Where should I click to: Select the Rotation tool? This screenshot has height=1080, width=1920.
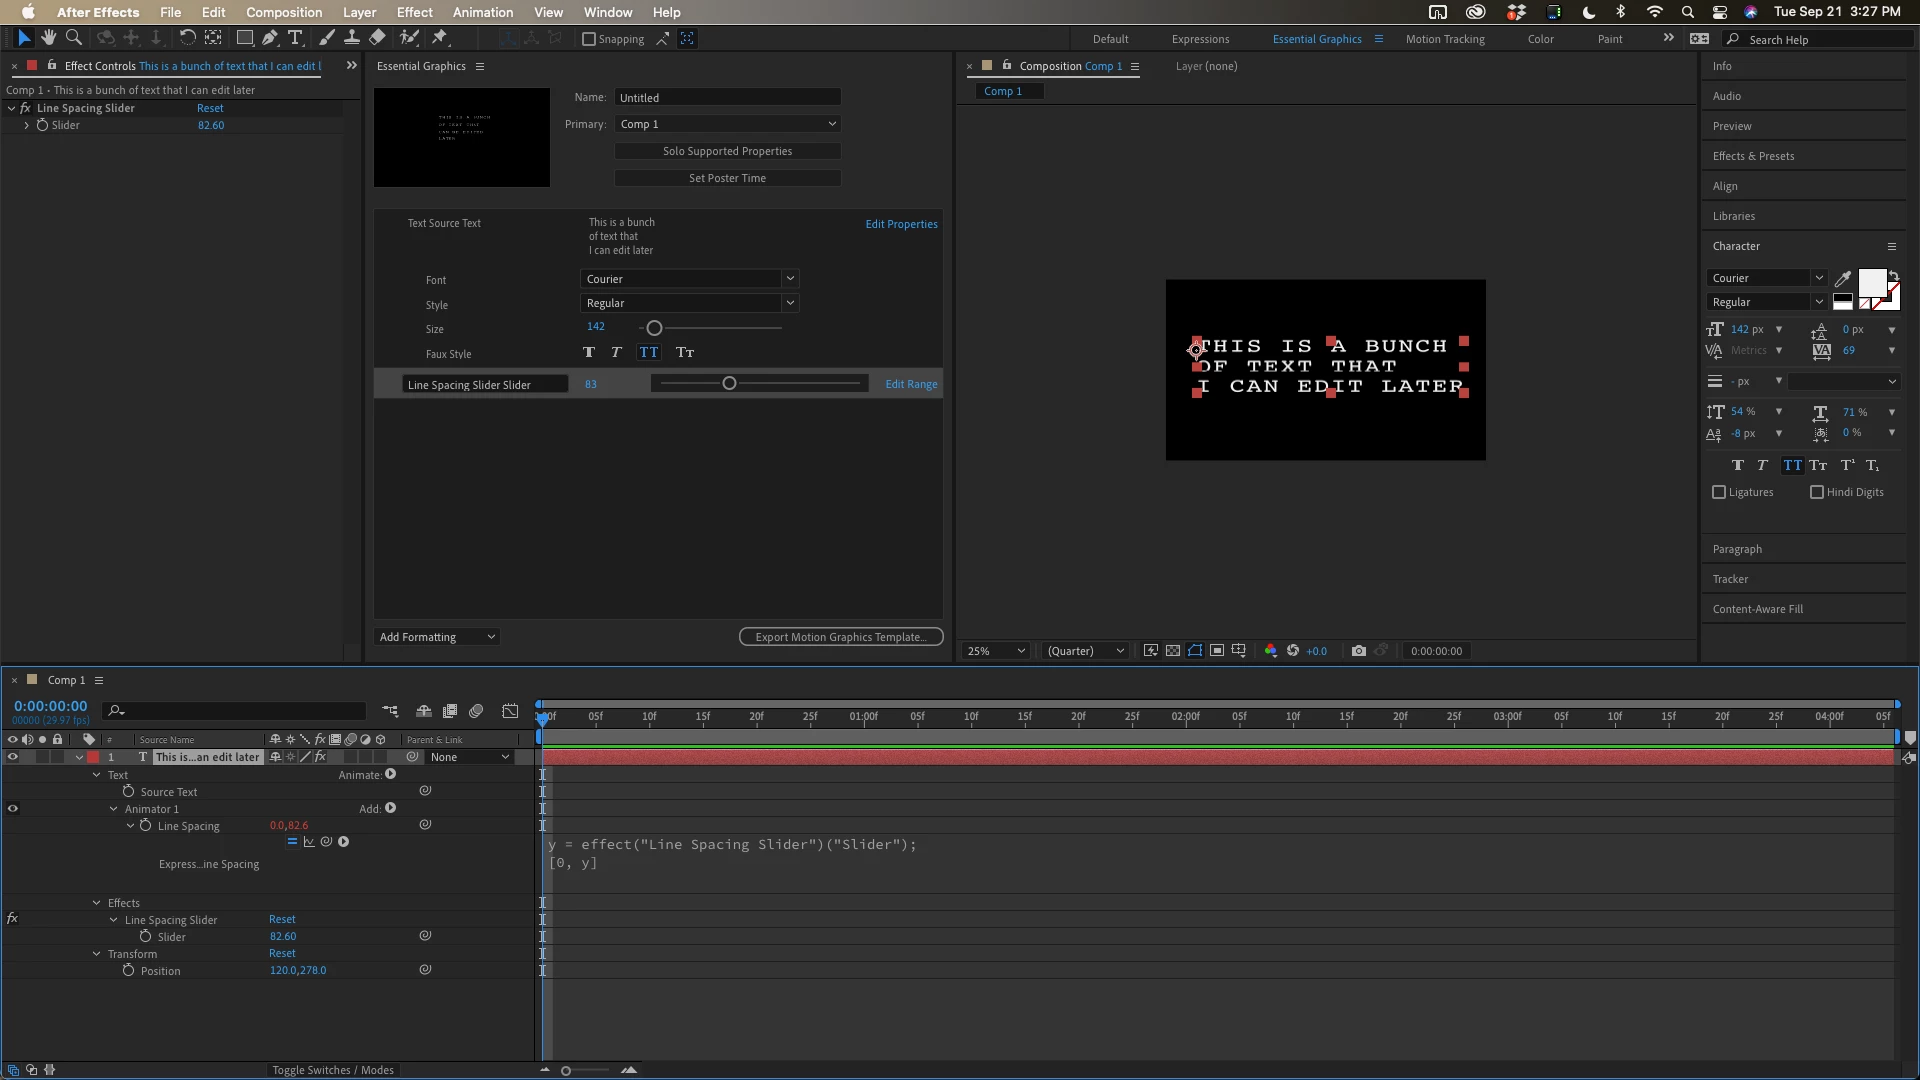[x=187, y=38]
